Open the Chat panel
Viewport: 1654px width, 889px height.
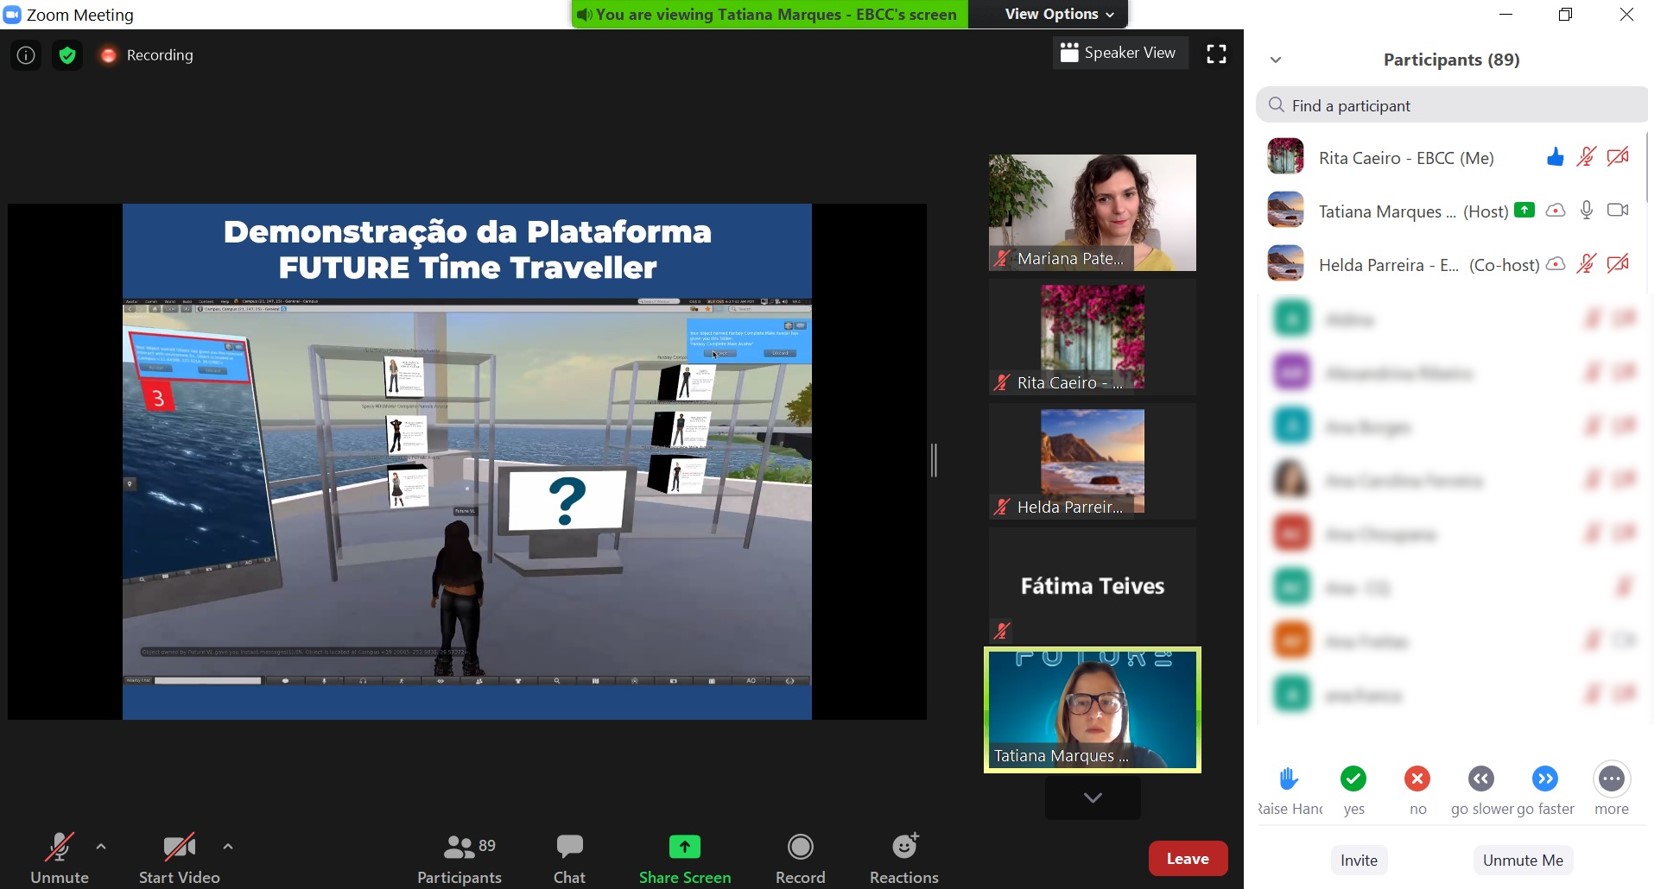tap(569, 858)
